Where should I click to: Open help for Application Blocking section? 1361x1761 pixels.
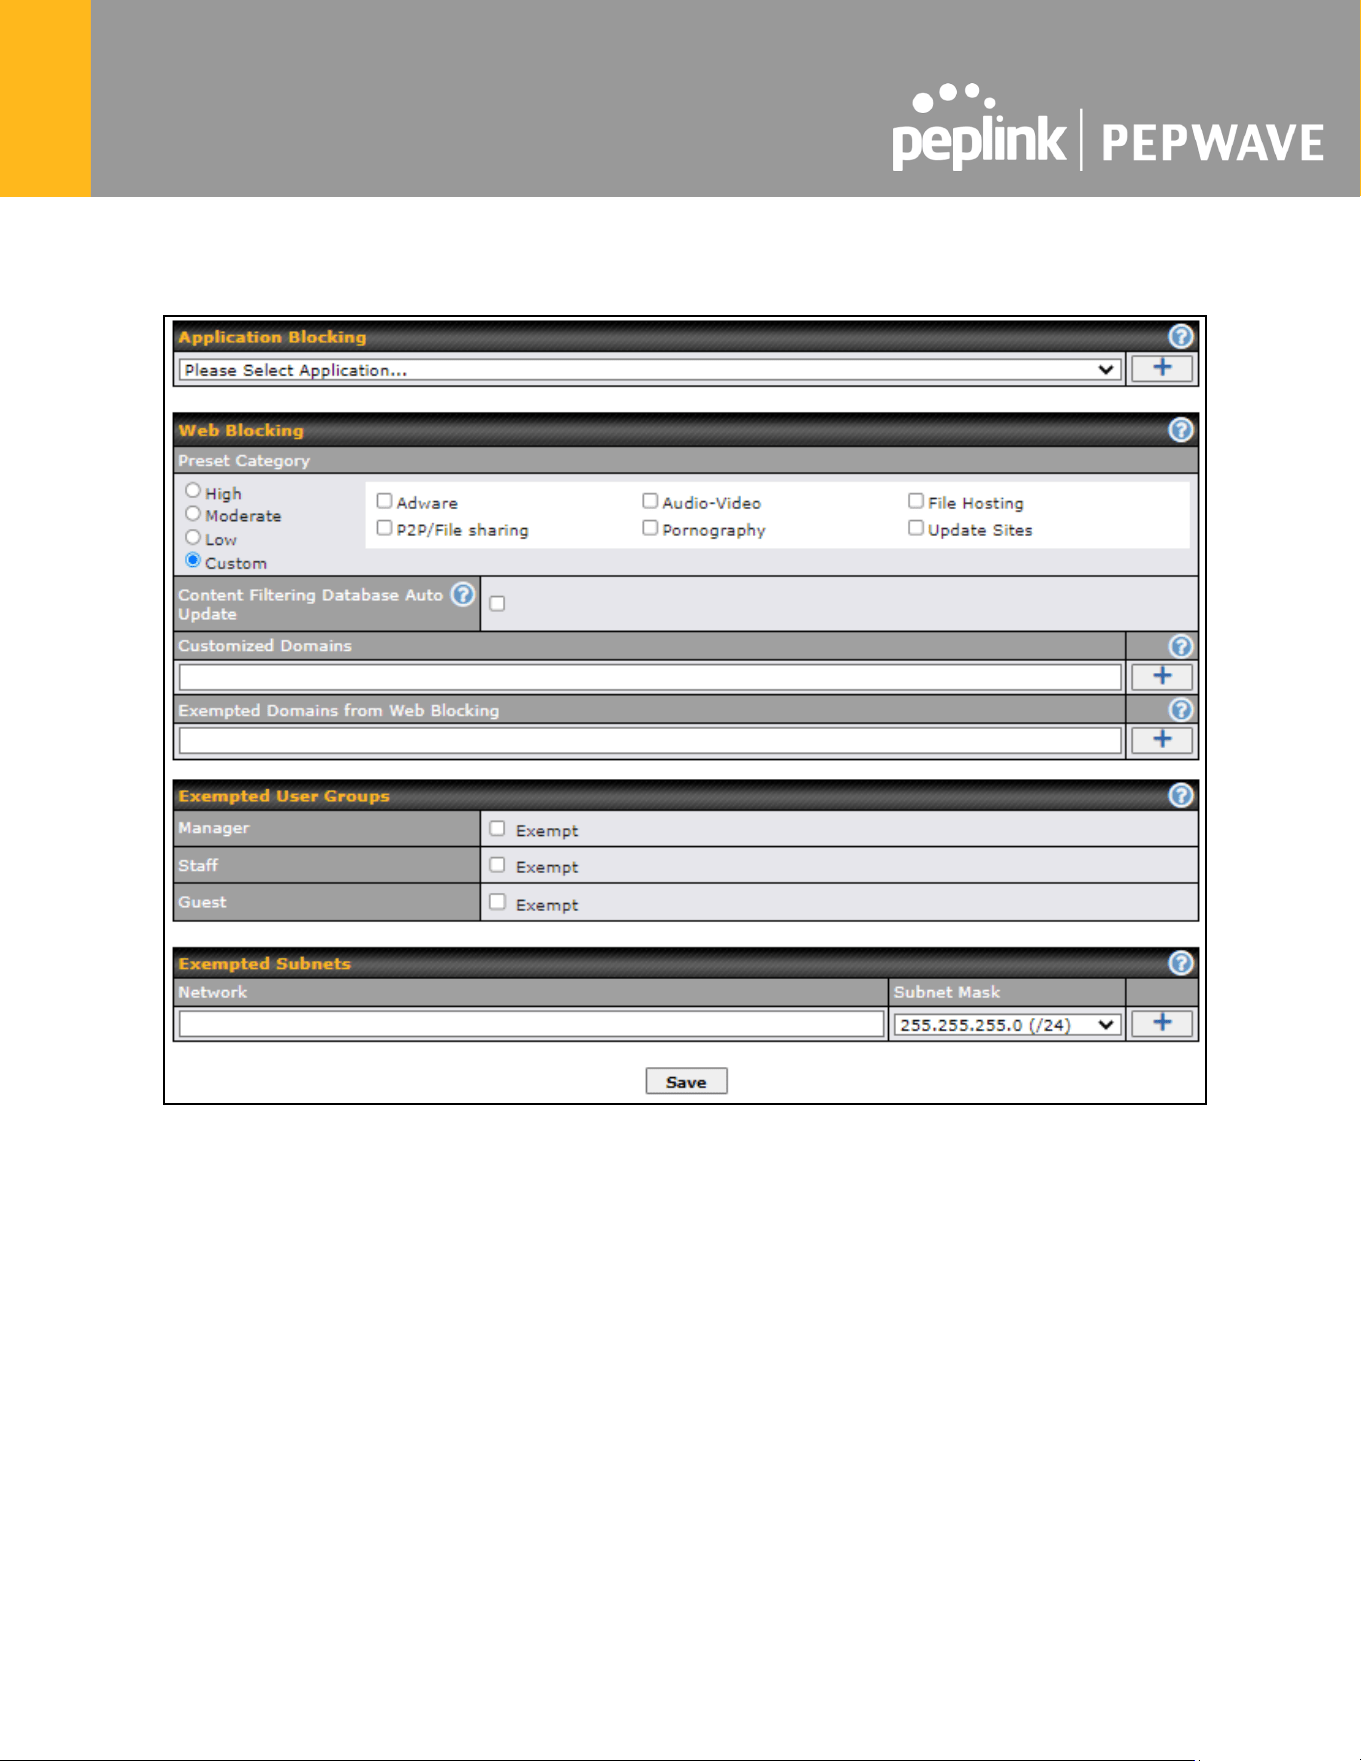1181,337
